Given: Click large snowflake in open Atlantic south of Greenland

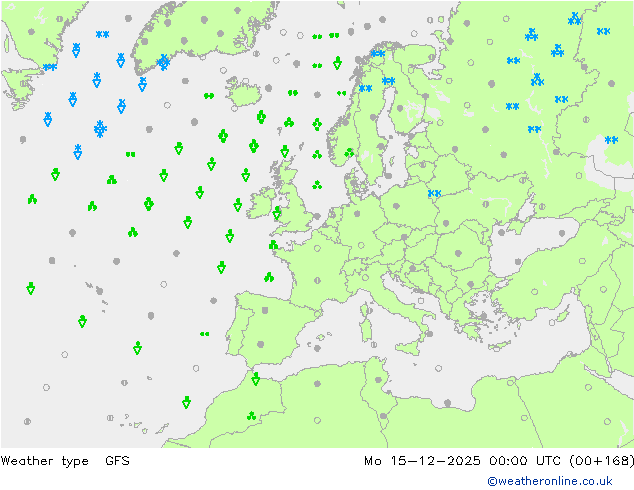Looking at the screenshot, I should click(100, 129).
